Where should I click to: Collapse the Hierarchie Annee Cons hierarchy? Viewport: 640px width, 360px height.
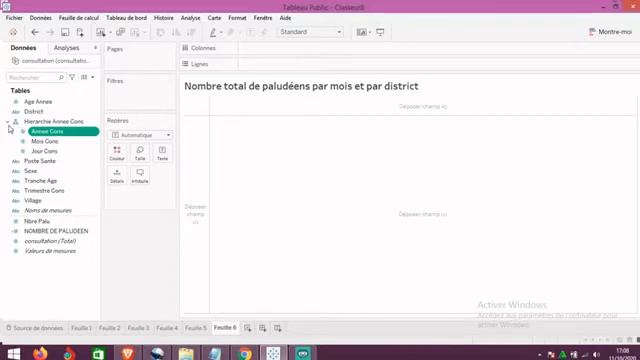pos(7,122)
